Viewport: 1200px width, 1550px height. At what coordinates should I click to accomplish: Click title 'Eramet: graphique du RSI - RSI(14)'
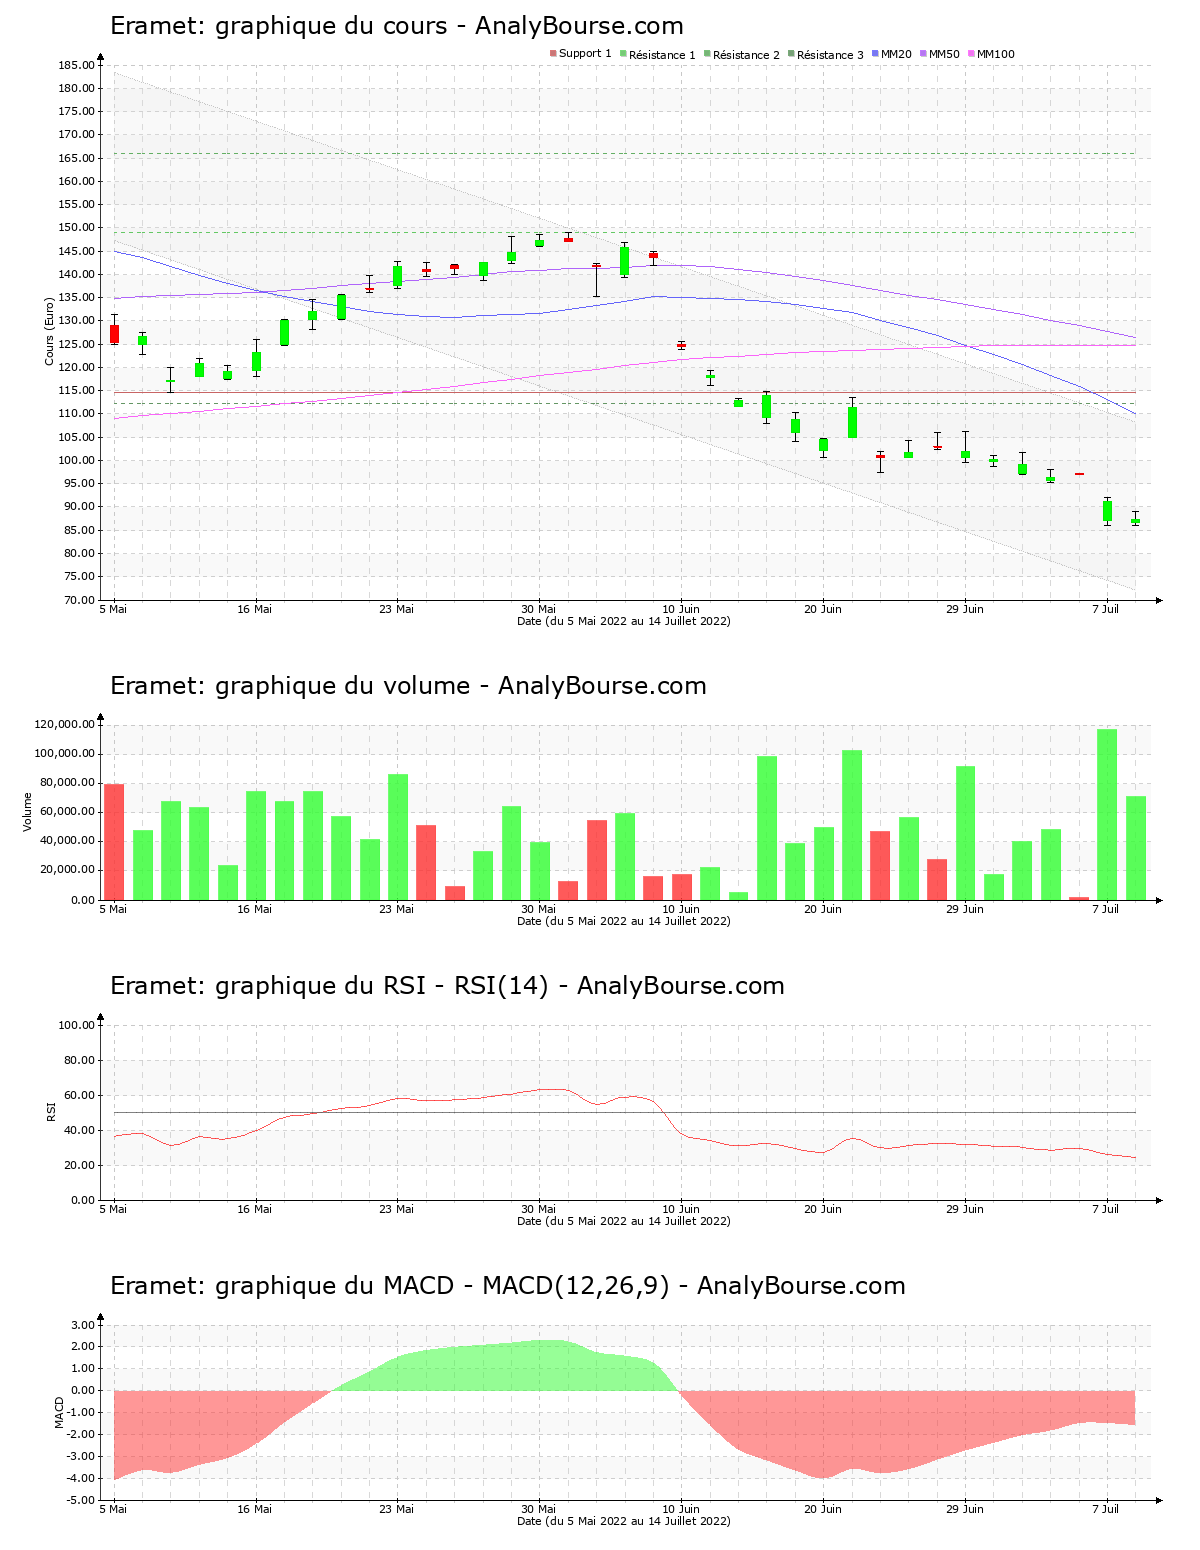point(329,986)
